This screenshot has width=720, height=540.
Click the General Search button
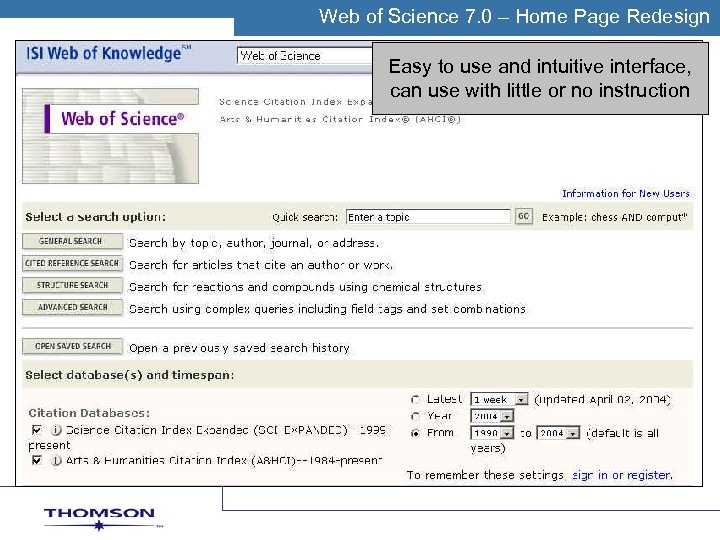pyautogui.click(x=72, y=242)
